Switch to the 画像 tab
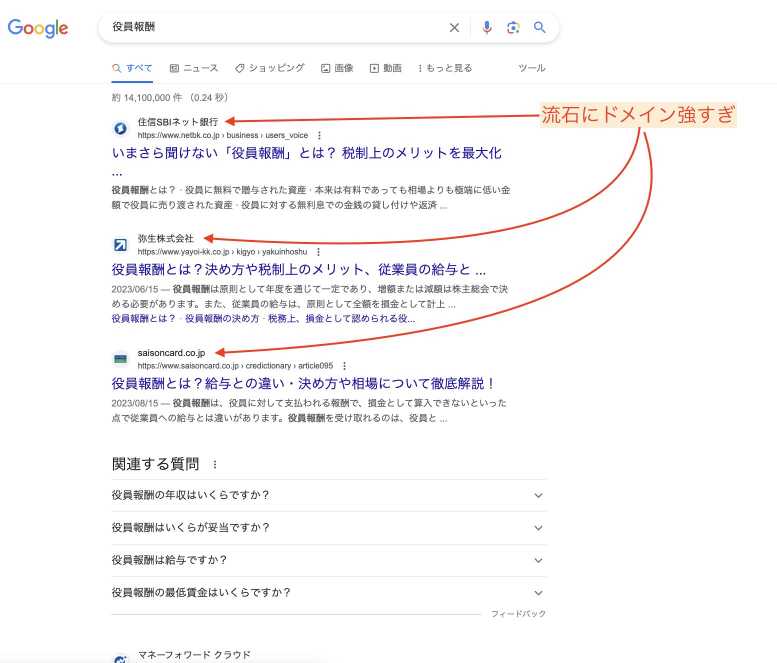777x663 pixels. (x=337, y=68)
